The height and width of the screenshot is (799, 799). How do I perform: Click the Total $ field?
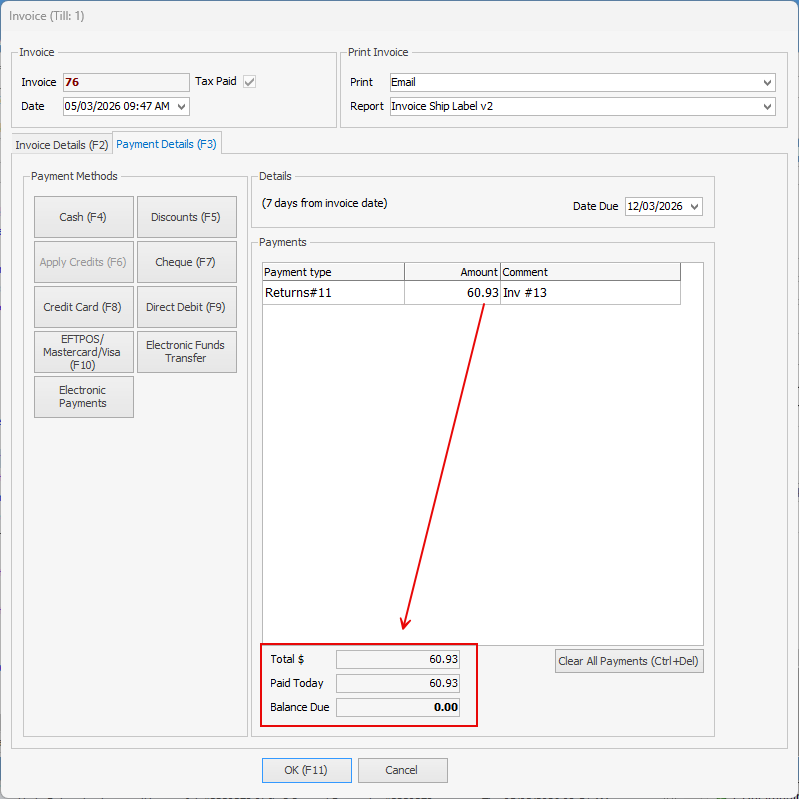coord(397,659)
